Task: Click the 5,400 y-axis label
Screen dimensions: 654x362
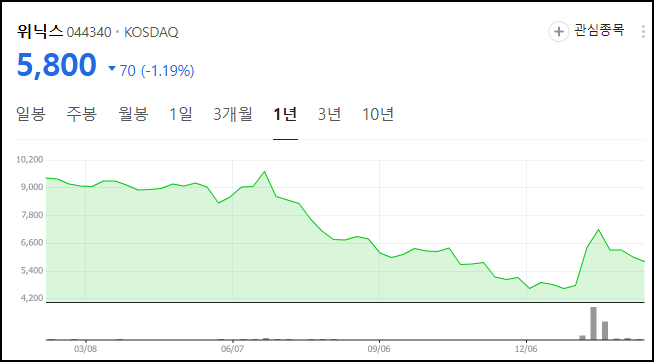Action: (32, 271)
